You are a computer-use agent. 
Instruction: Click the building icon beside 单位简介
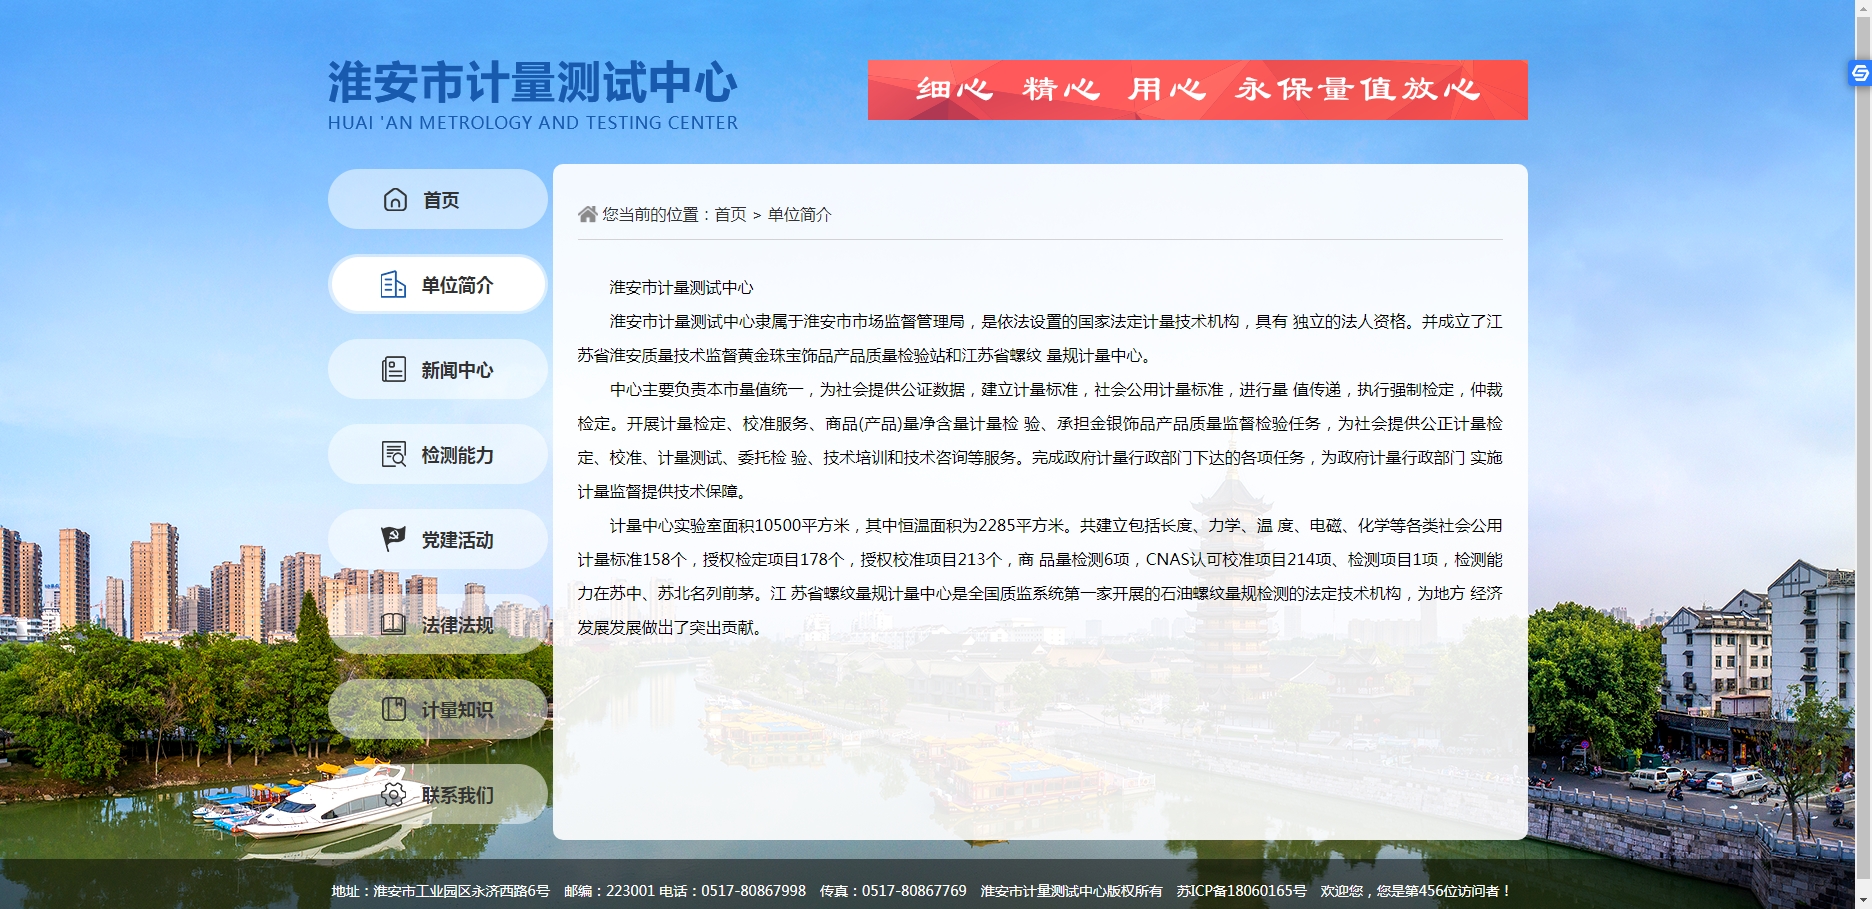(x=393, y=285)
